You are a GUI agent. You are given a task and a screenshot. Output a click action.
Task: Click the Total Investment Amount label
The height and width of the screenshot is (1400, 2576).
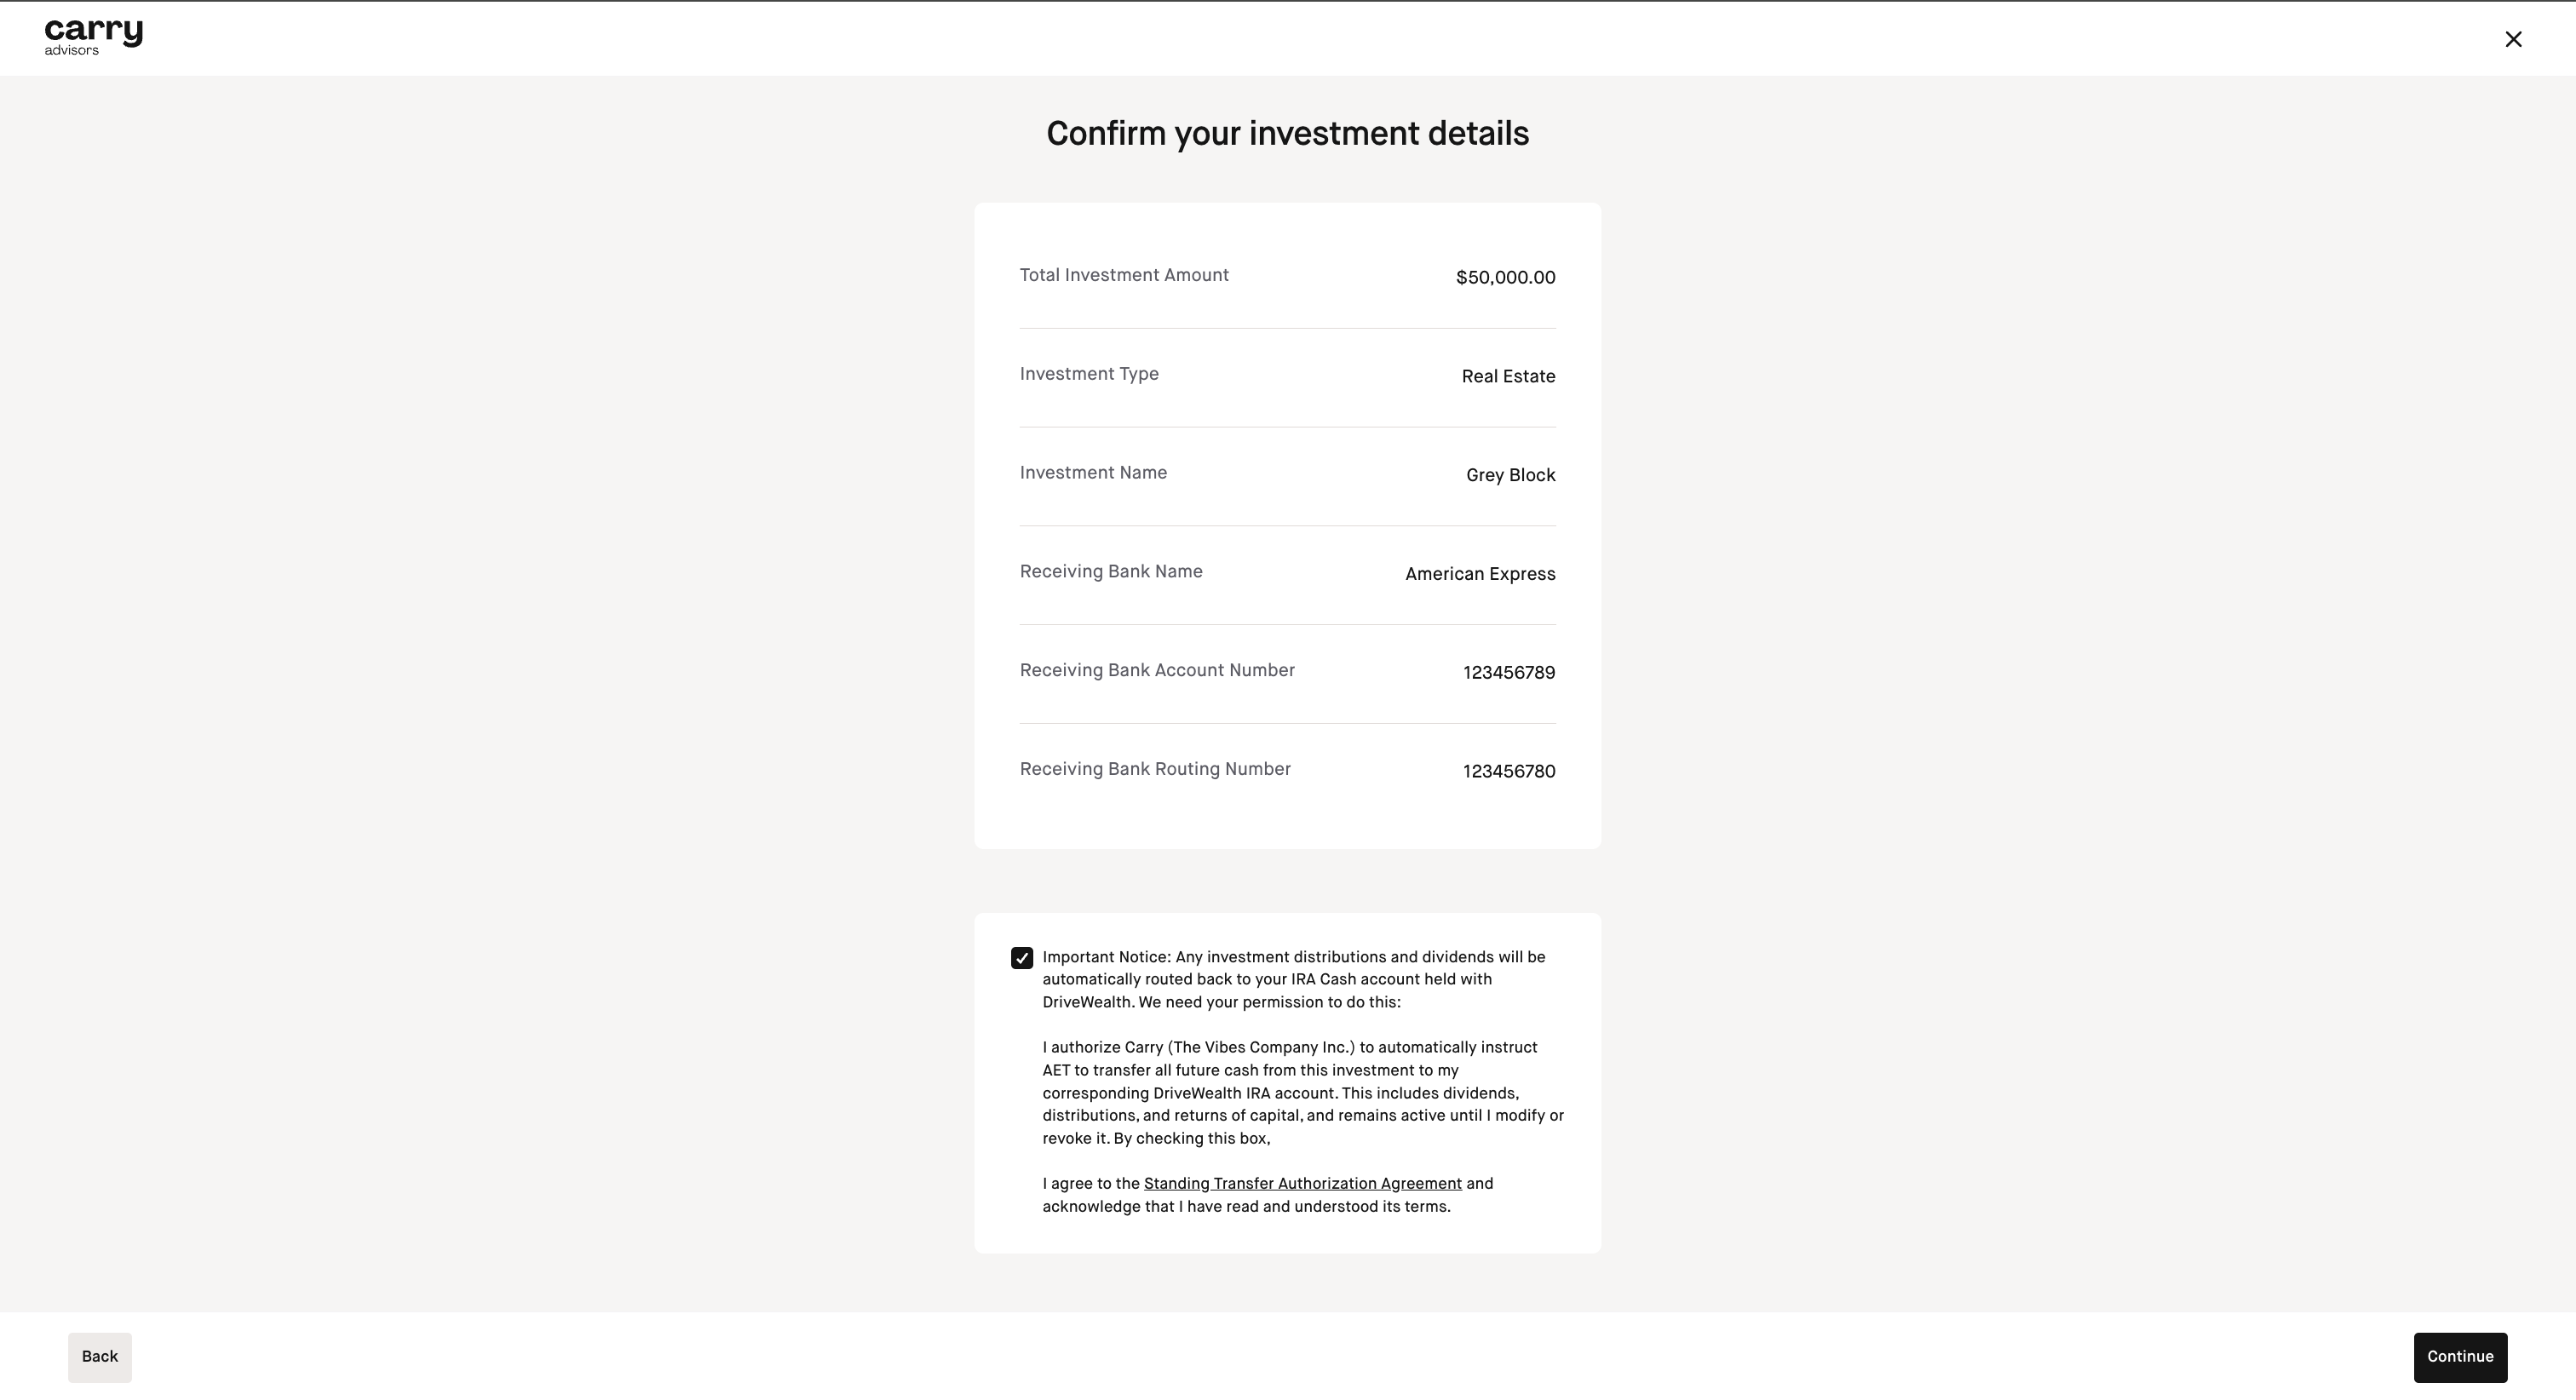[x=1124, y=275]
